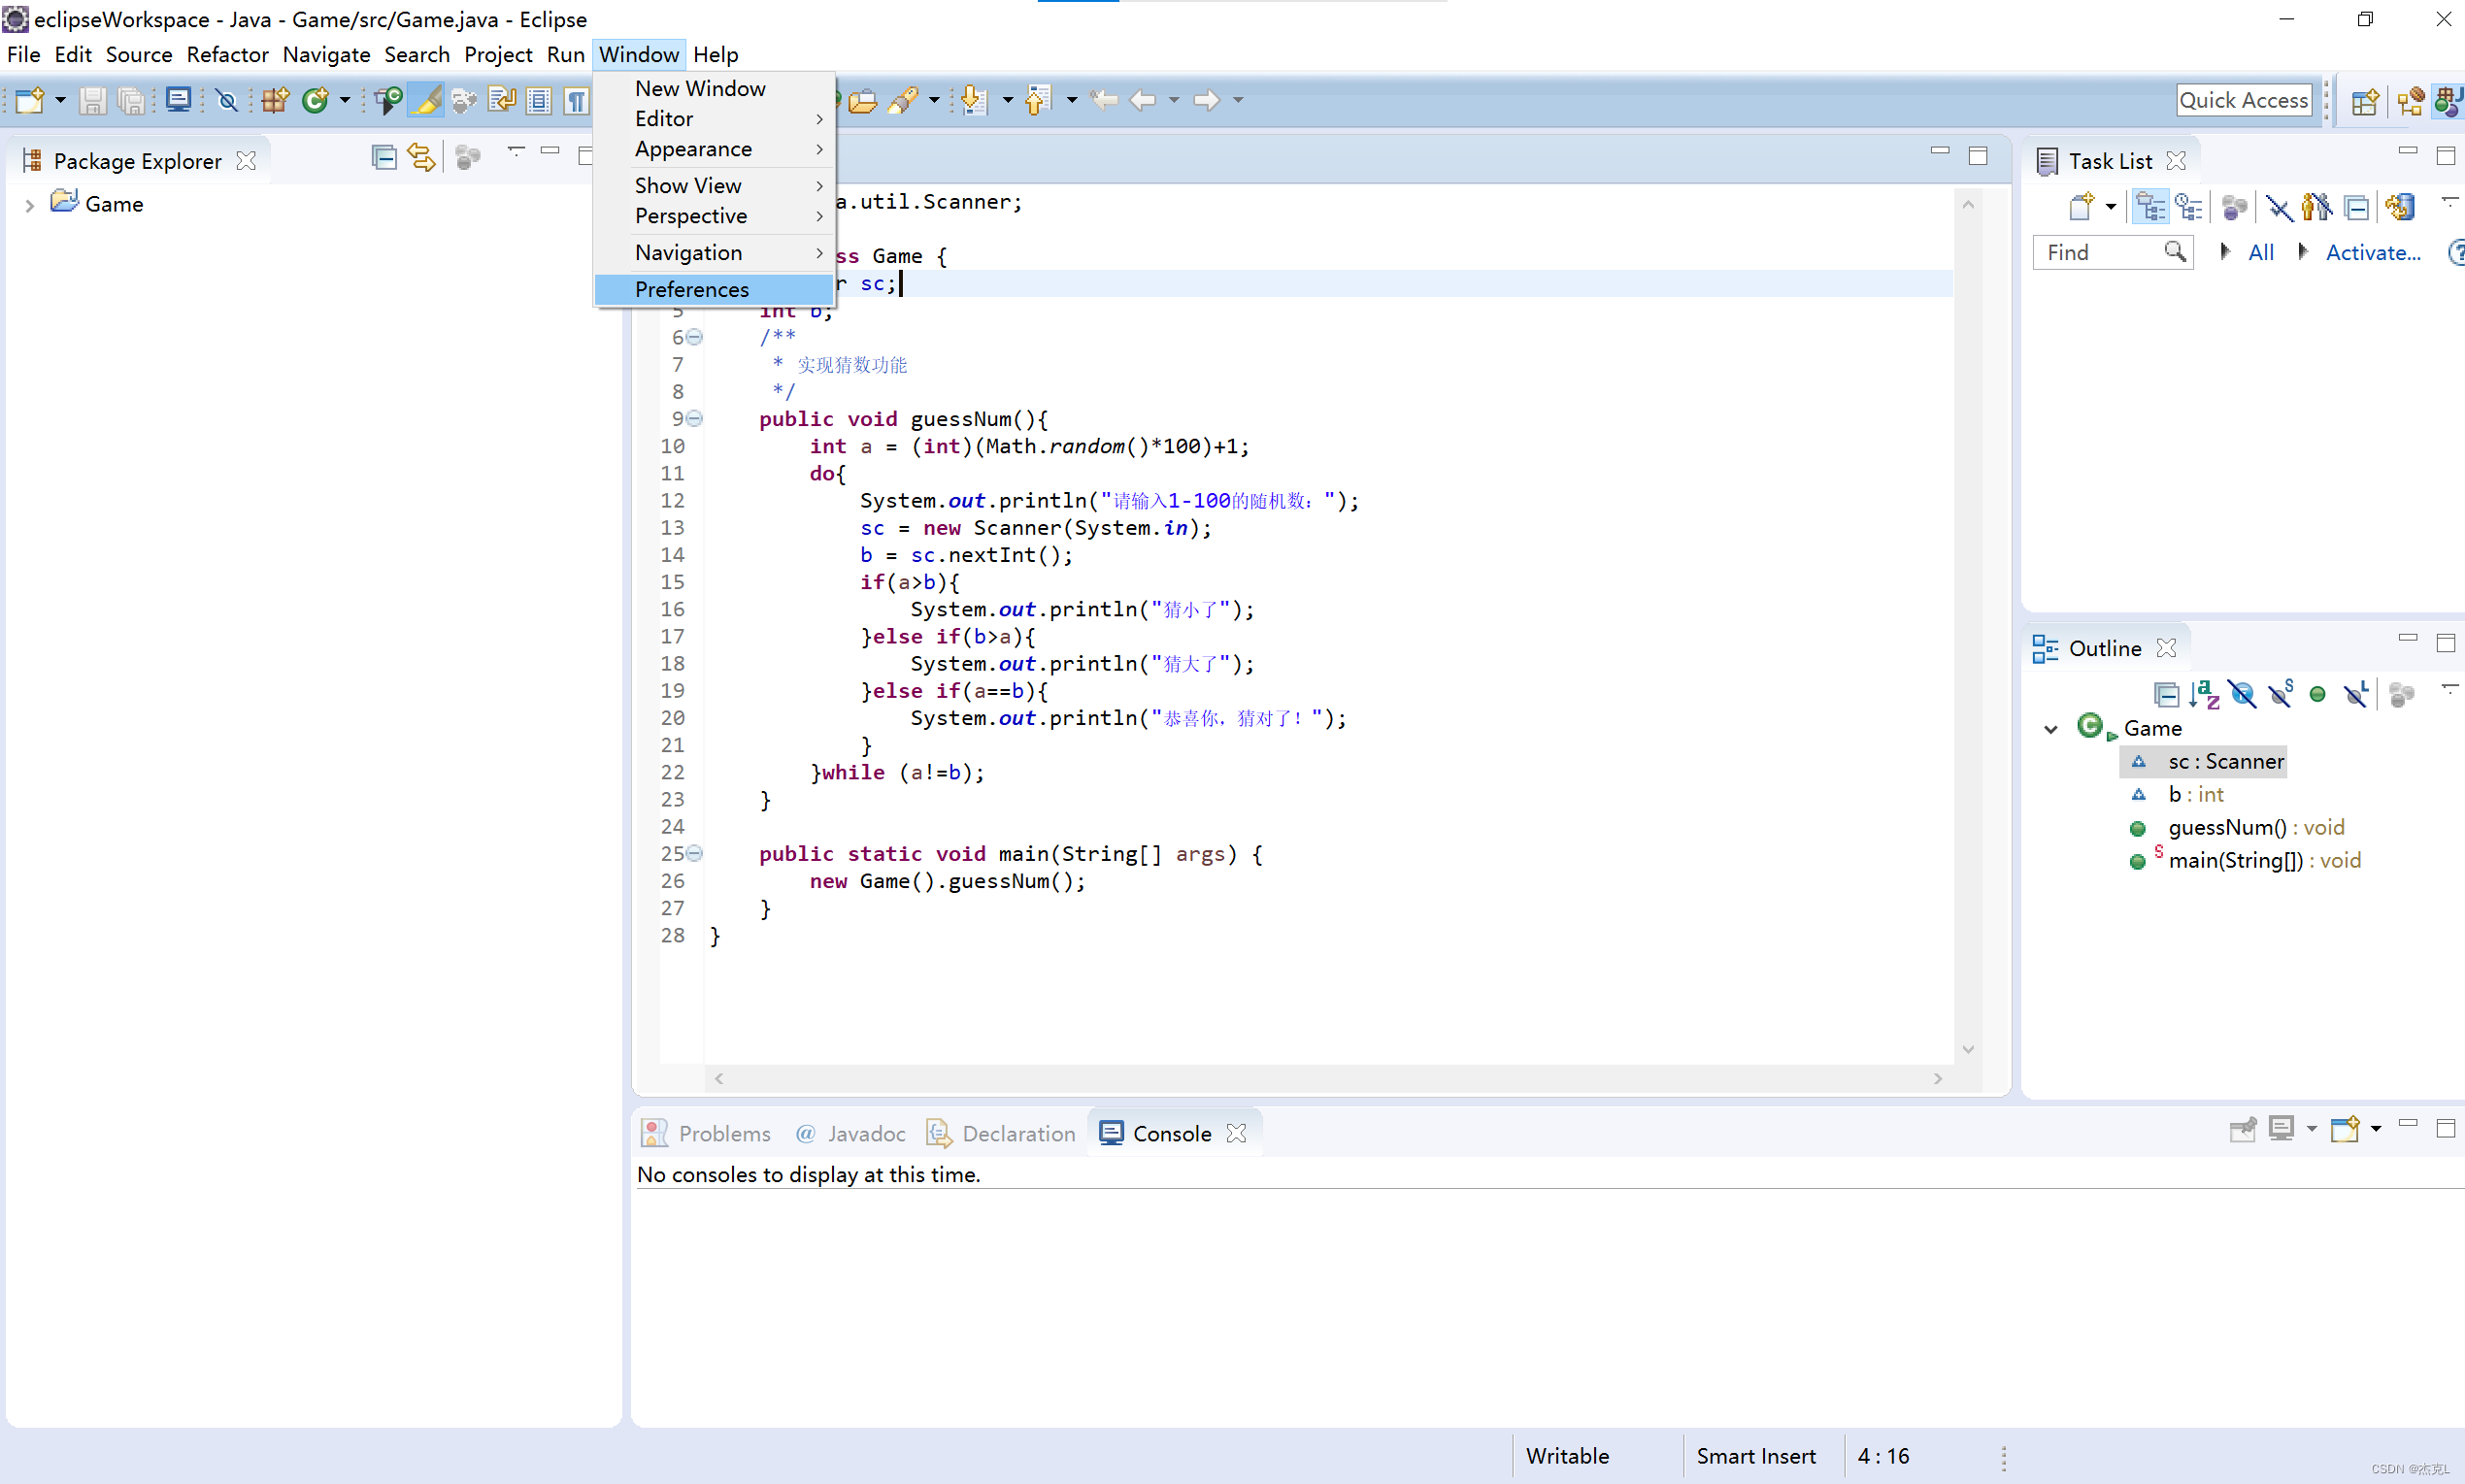Click the Open Perspective icon

(2365, 102)
